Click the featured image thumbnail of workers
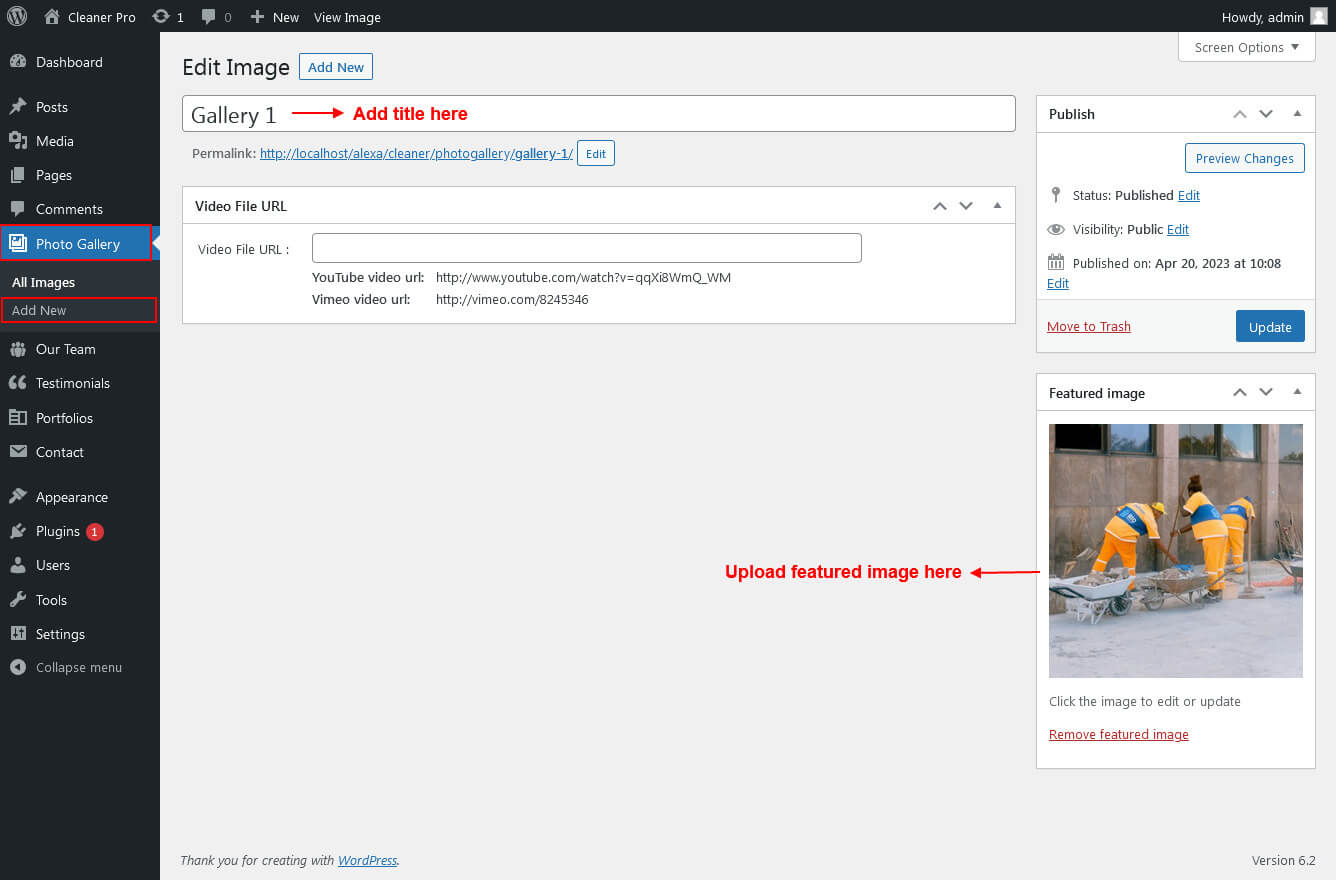Image resolution: width=1336 pixels, height=880 pixels. [1176, 551]
